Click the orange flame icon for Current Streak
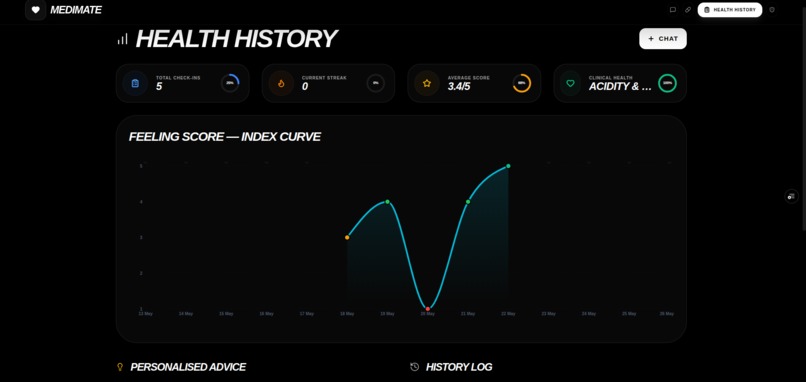This screenshot has width=806, height=382. (x=281, y=83)
